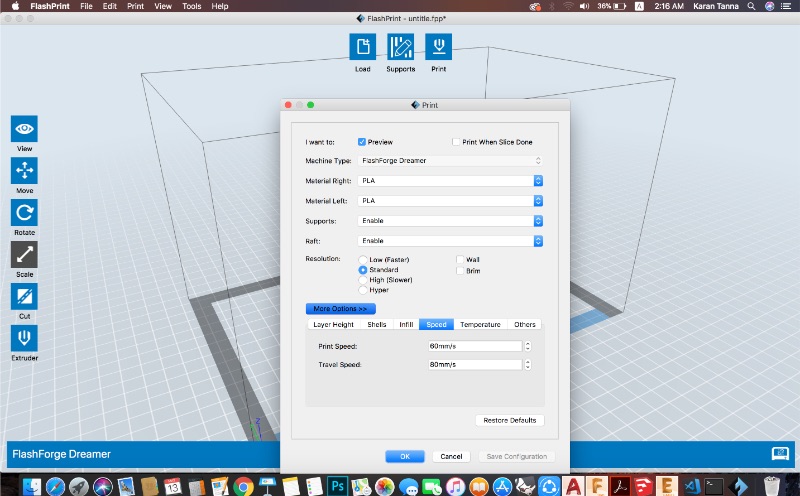800x496 pixels.
Task: Enable the Brim checkbox
Action: coord(460,270)
